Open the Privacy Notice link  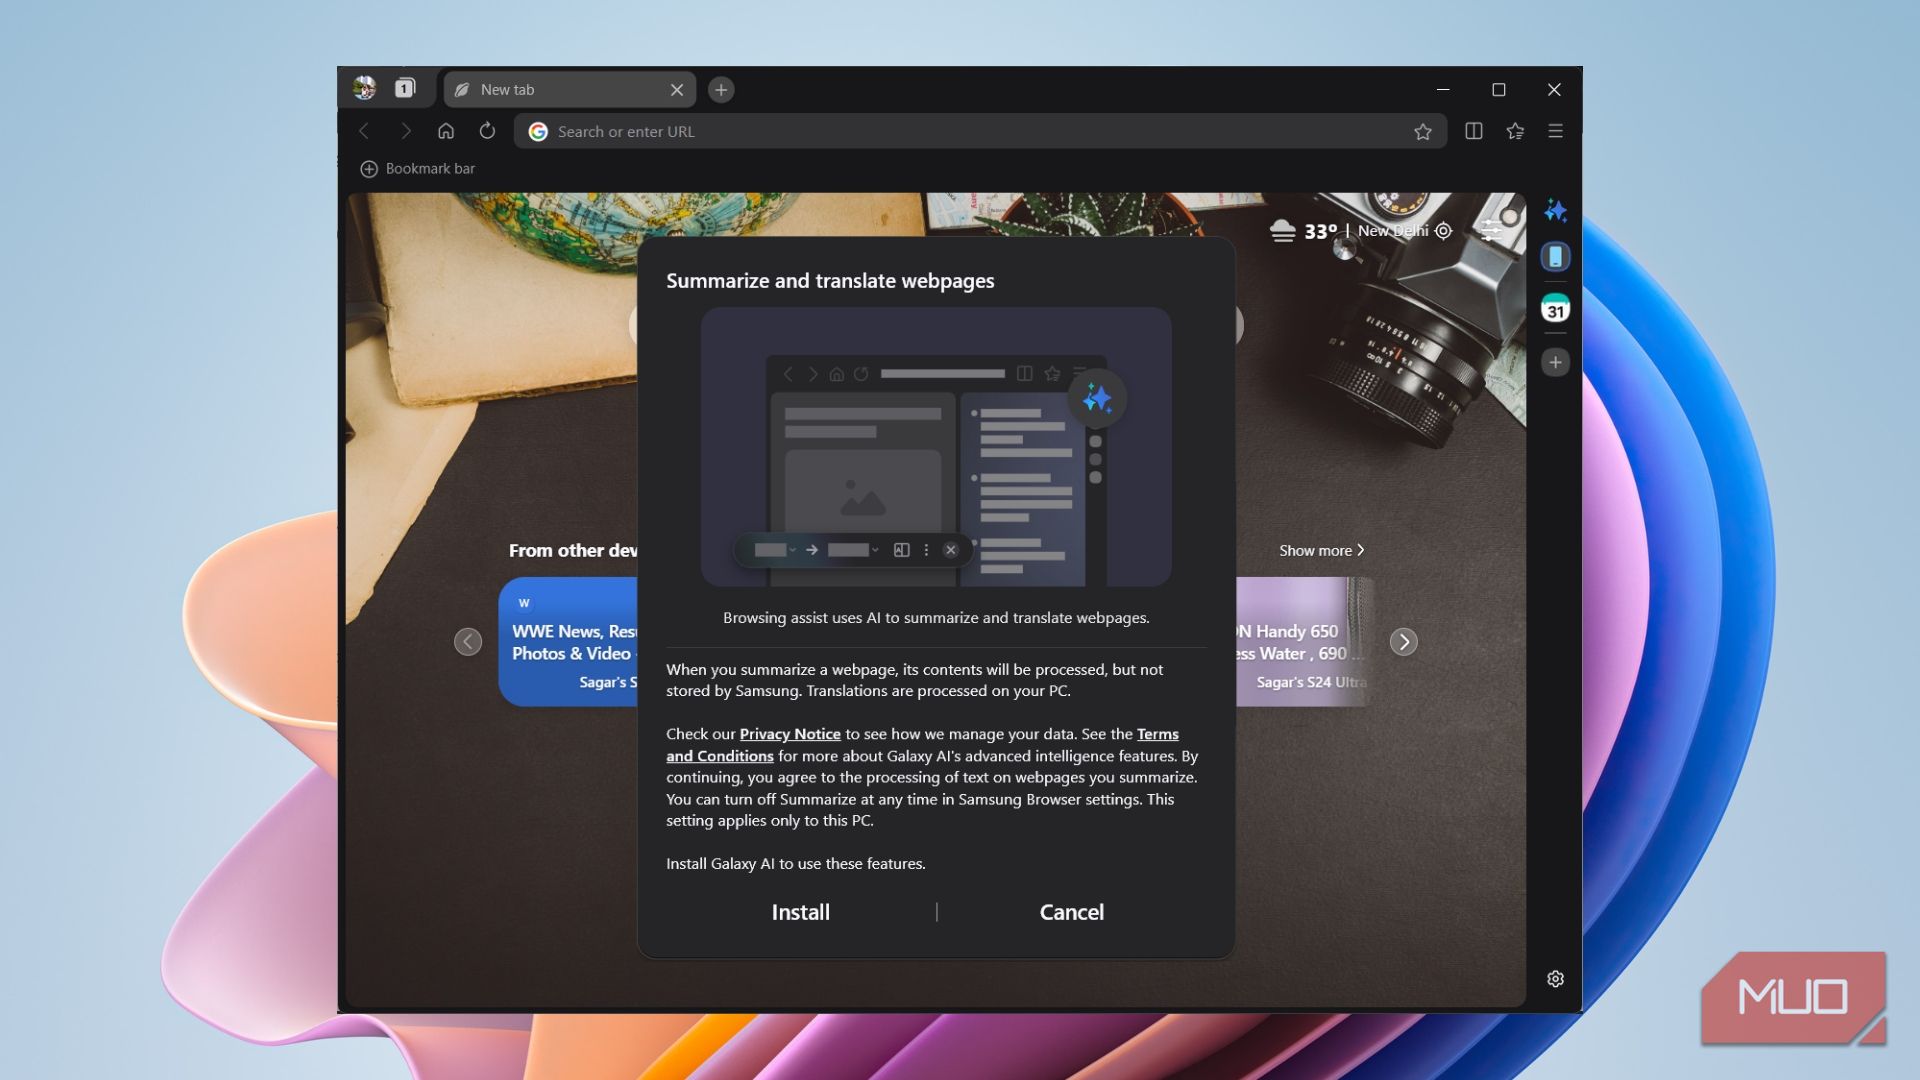click(790, 734)
